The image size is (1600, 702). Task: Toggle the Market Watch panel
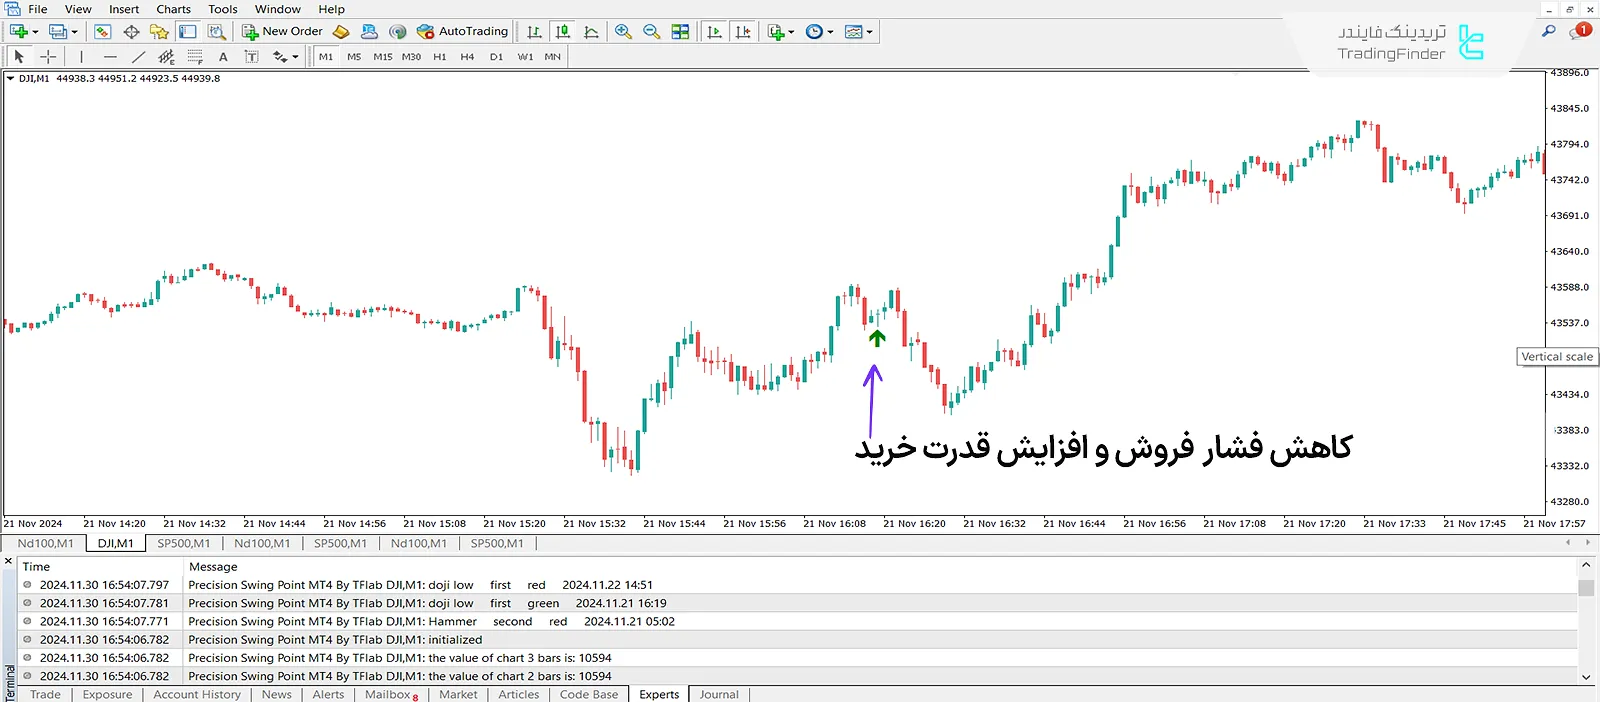(x=102, y=32)
